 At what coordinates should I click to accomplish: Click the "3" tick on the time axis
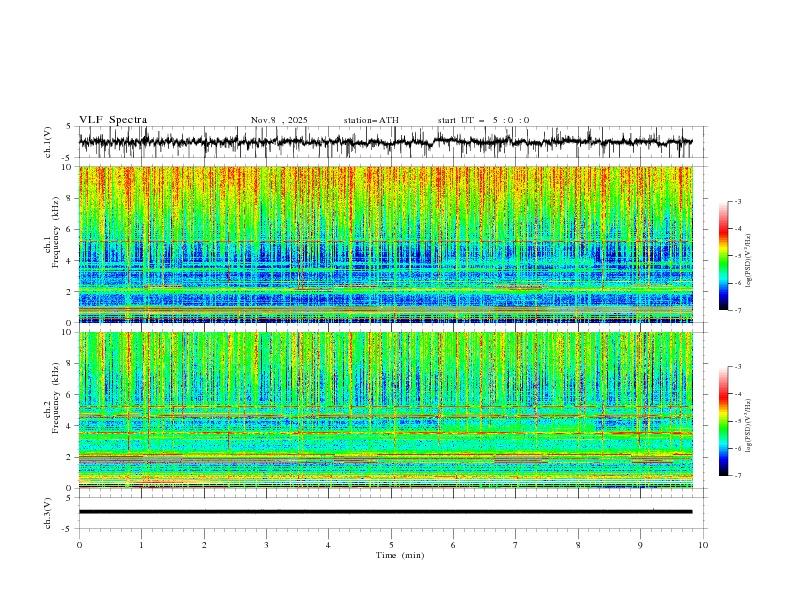[x=266, y=545]
